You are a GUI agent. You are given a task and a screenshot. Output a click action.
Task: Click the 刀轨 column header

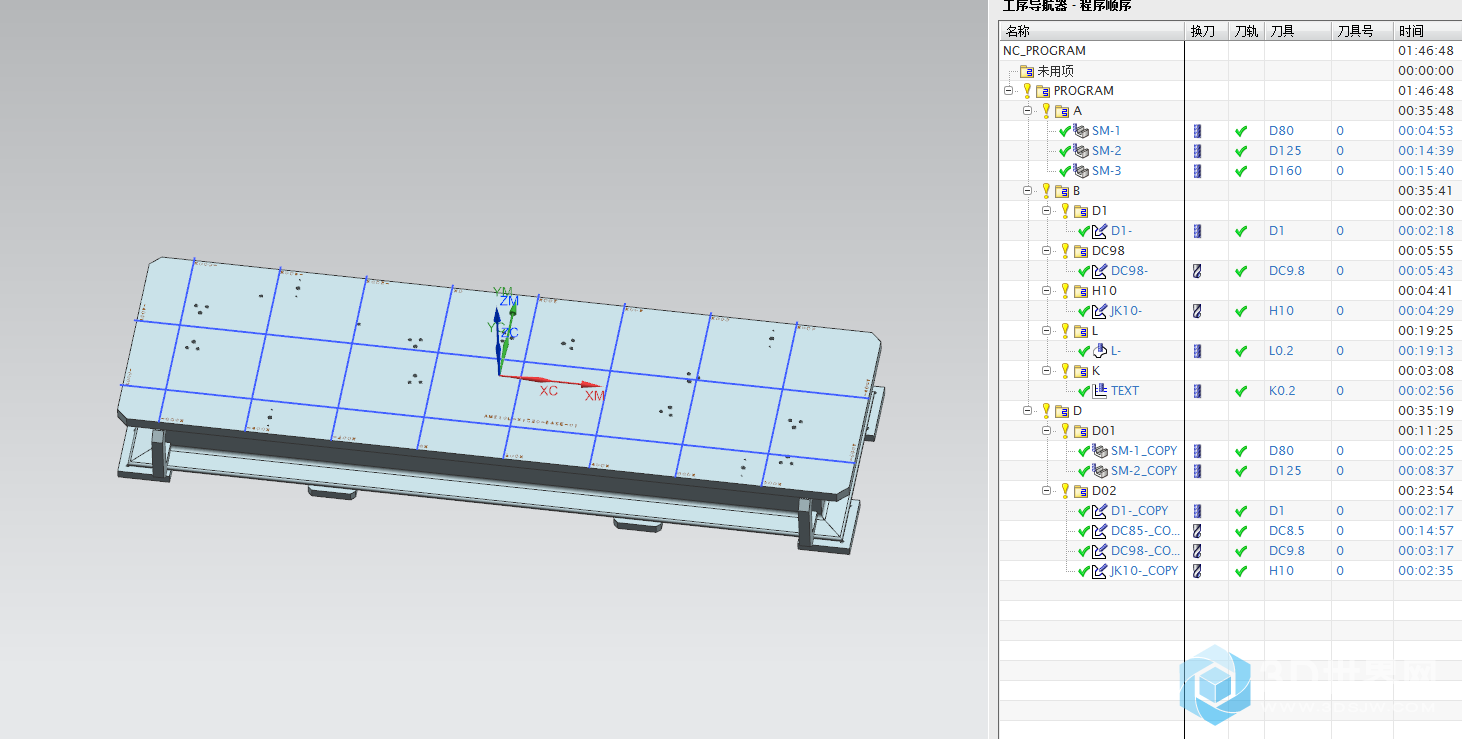pyautogui.click(x=1246, y=31)
